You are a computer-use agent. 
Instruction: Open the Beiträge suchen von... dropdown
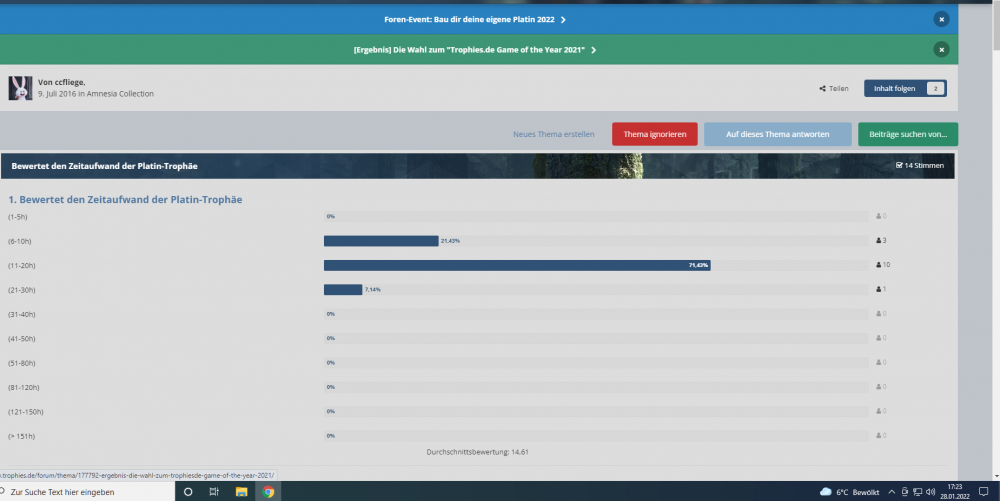coord(907,134)
